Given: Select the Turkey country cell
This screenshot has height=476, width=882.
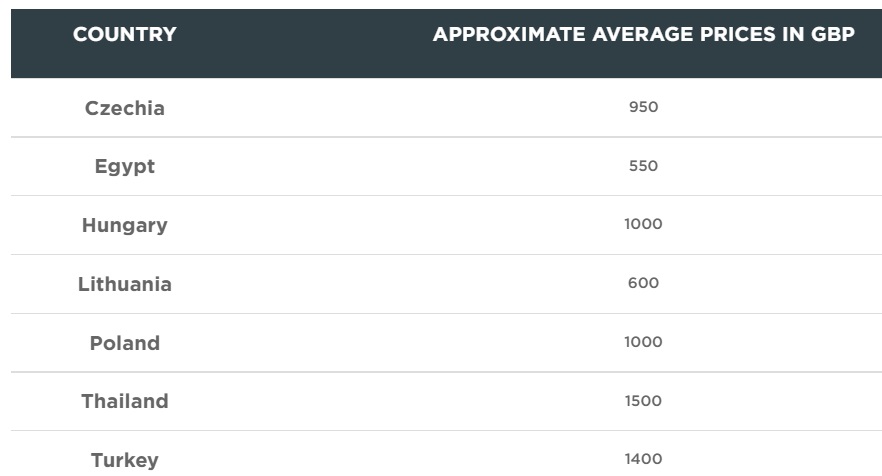Looking at the screenshot, I should 124,460.
